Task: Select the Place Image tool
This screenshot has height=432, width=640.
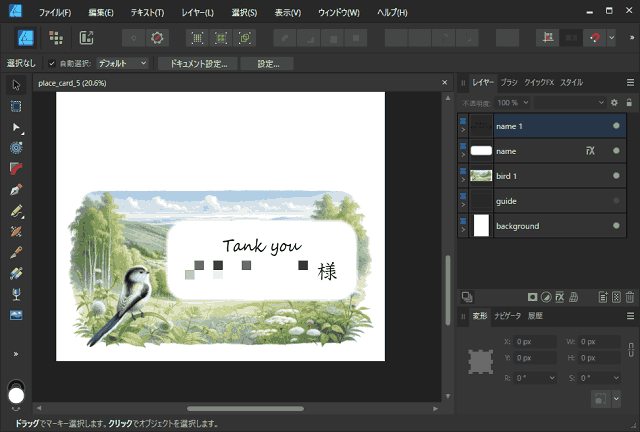Action: pyautogui.click(x=16, y=315)
